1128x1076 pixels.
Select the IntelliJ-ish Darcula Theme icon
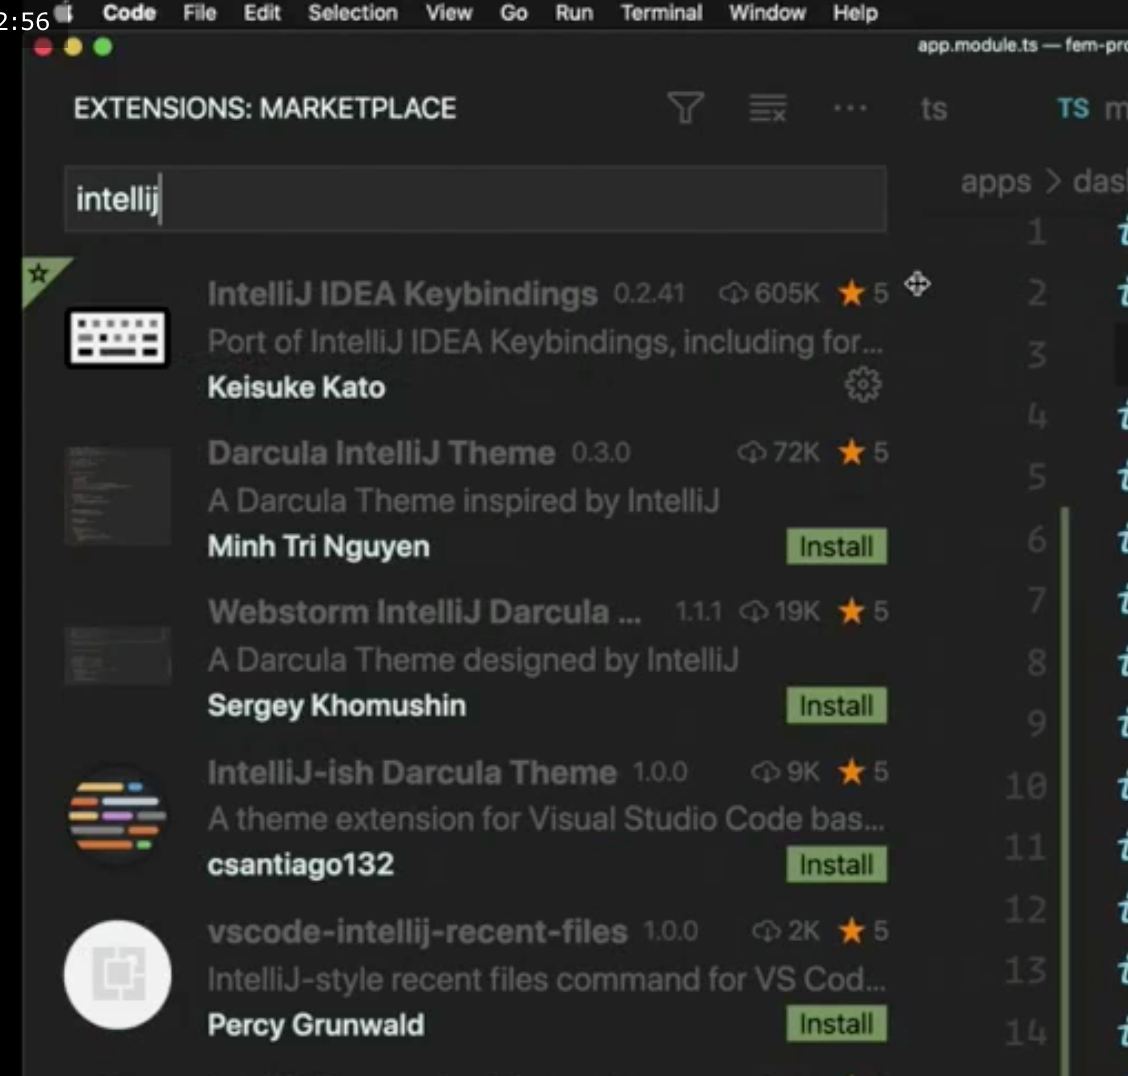click(118, 816)
